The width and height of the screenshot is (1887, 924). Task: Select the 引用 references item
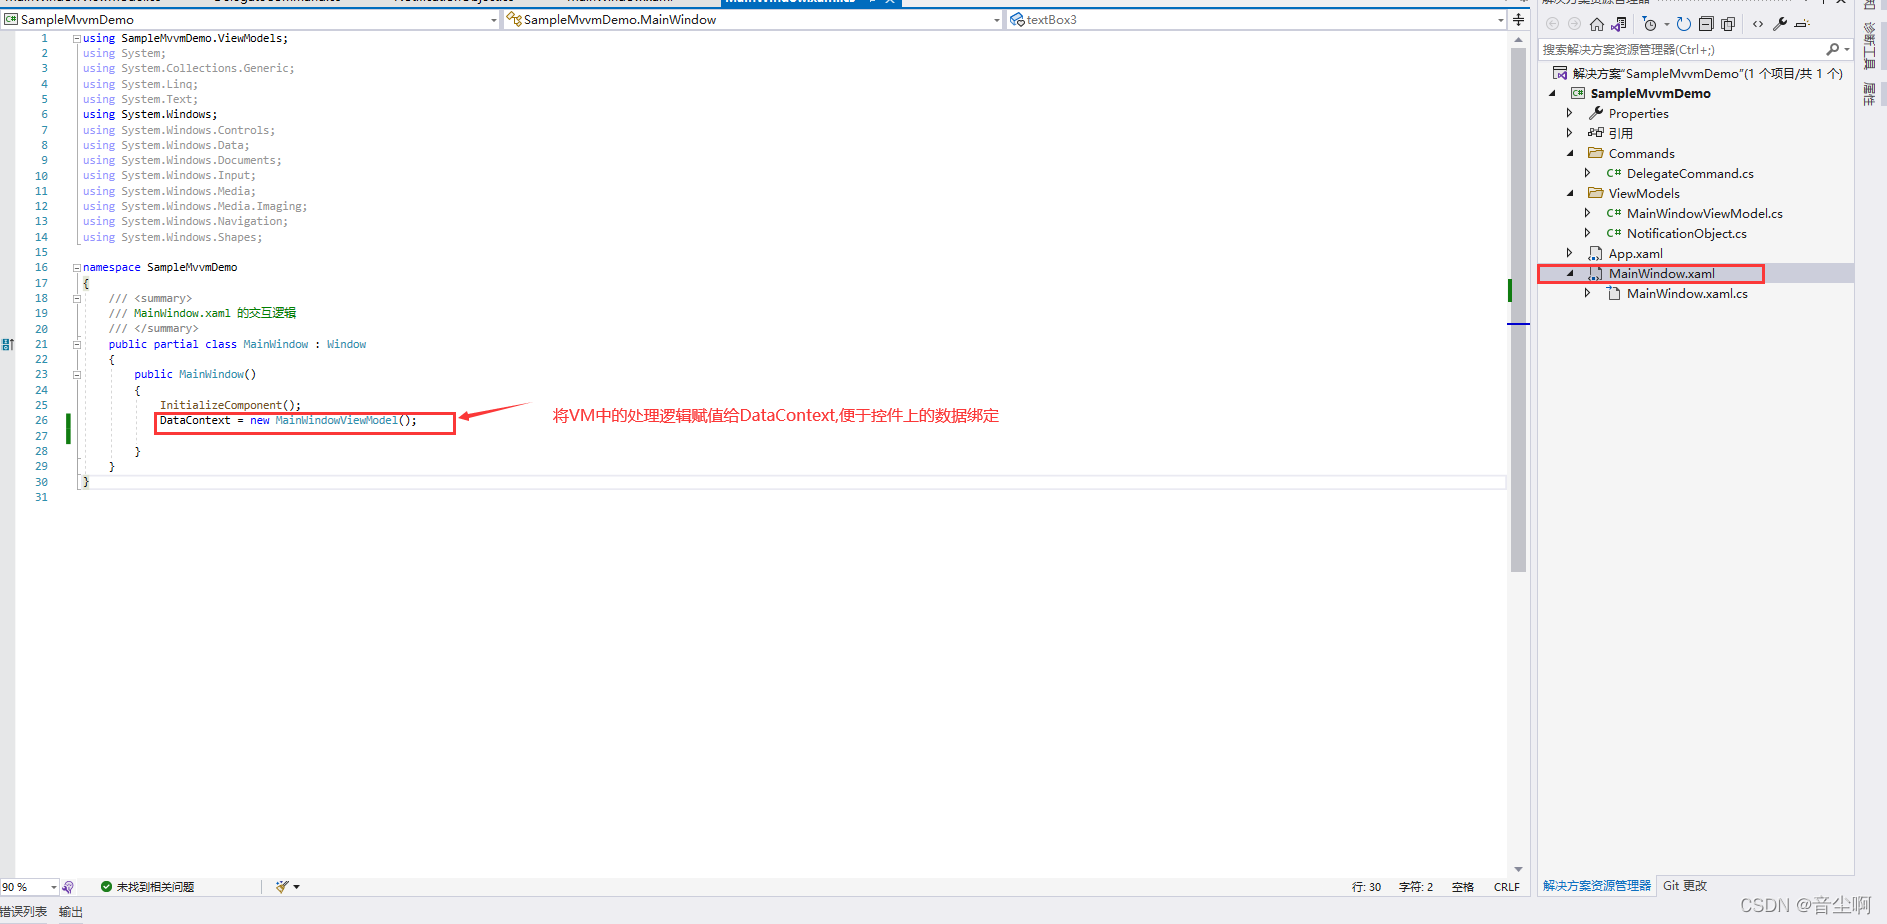[x=1620, y=133]
